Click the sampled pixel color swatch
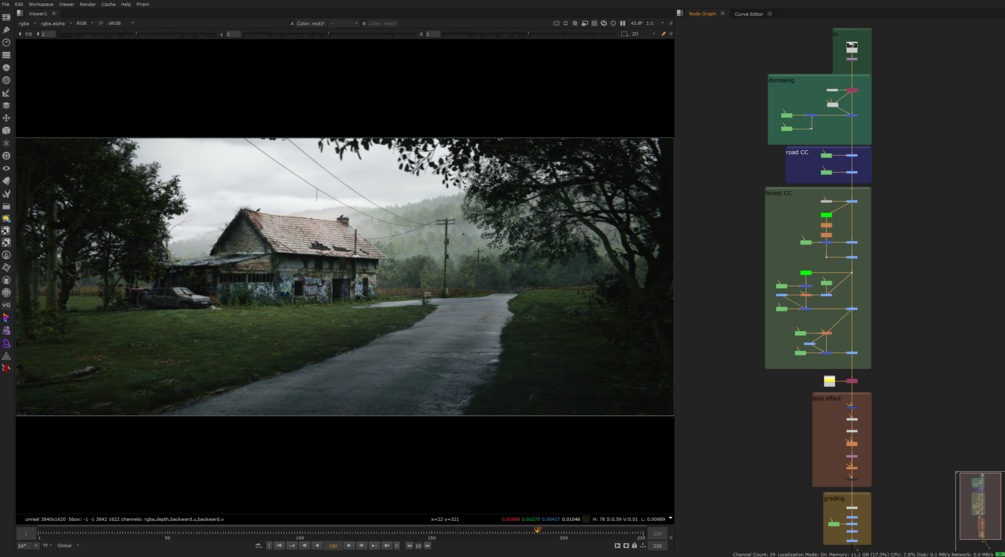This screenshot has height=557, width=1005. pyautogui.click(x=586, y=519)
